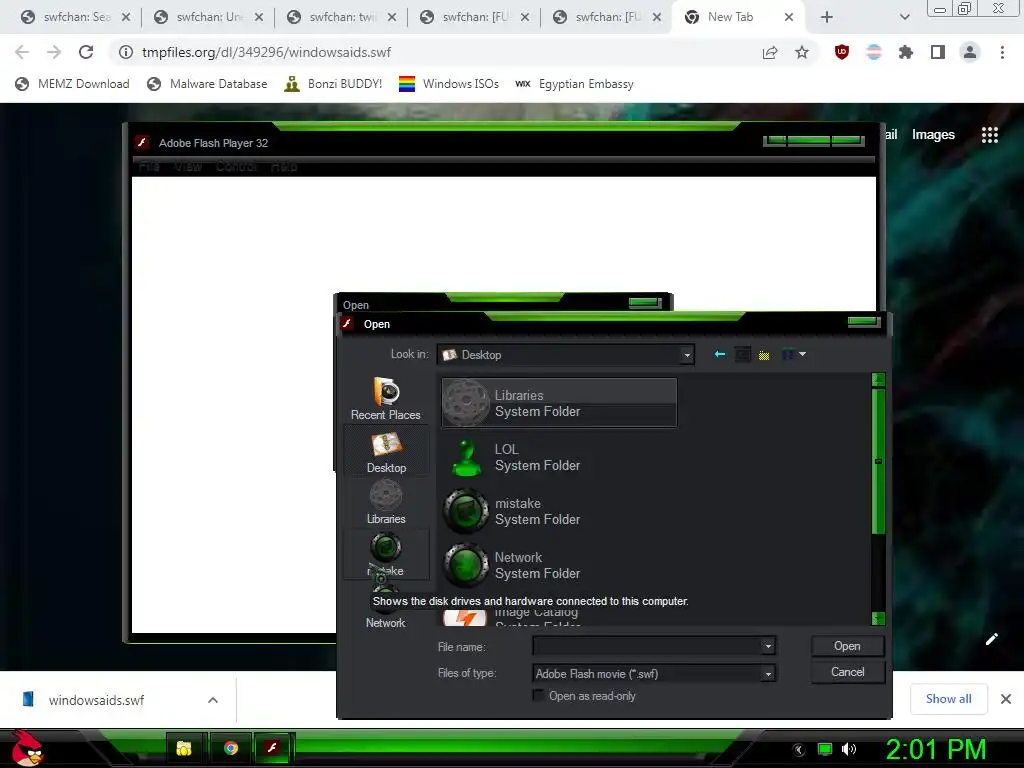
Task: Toggle the Chrome side panel icon
Action: 938,52
